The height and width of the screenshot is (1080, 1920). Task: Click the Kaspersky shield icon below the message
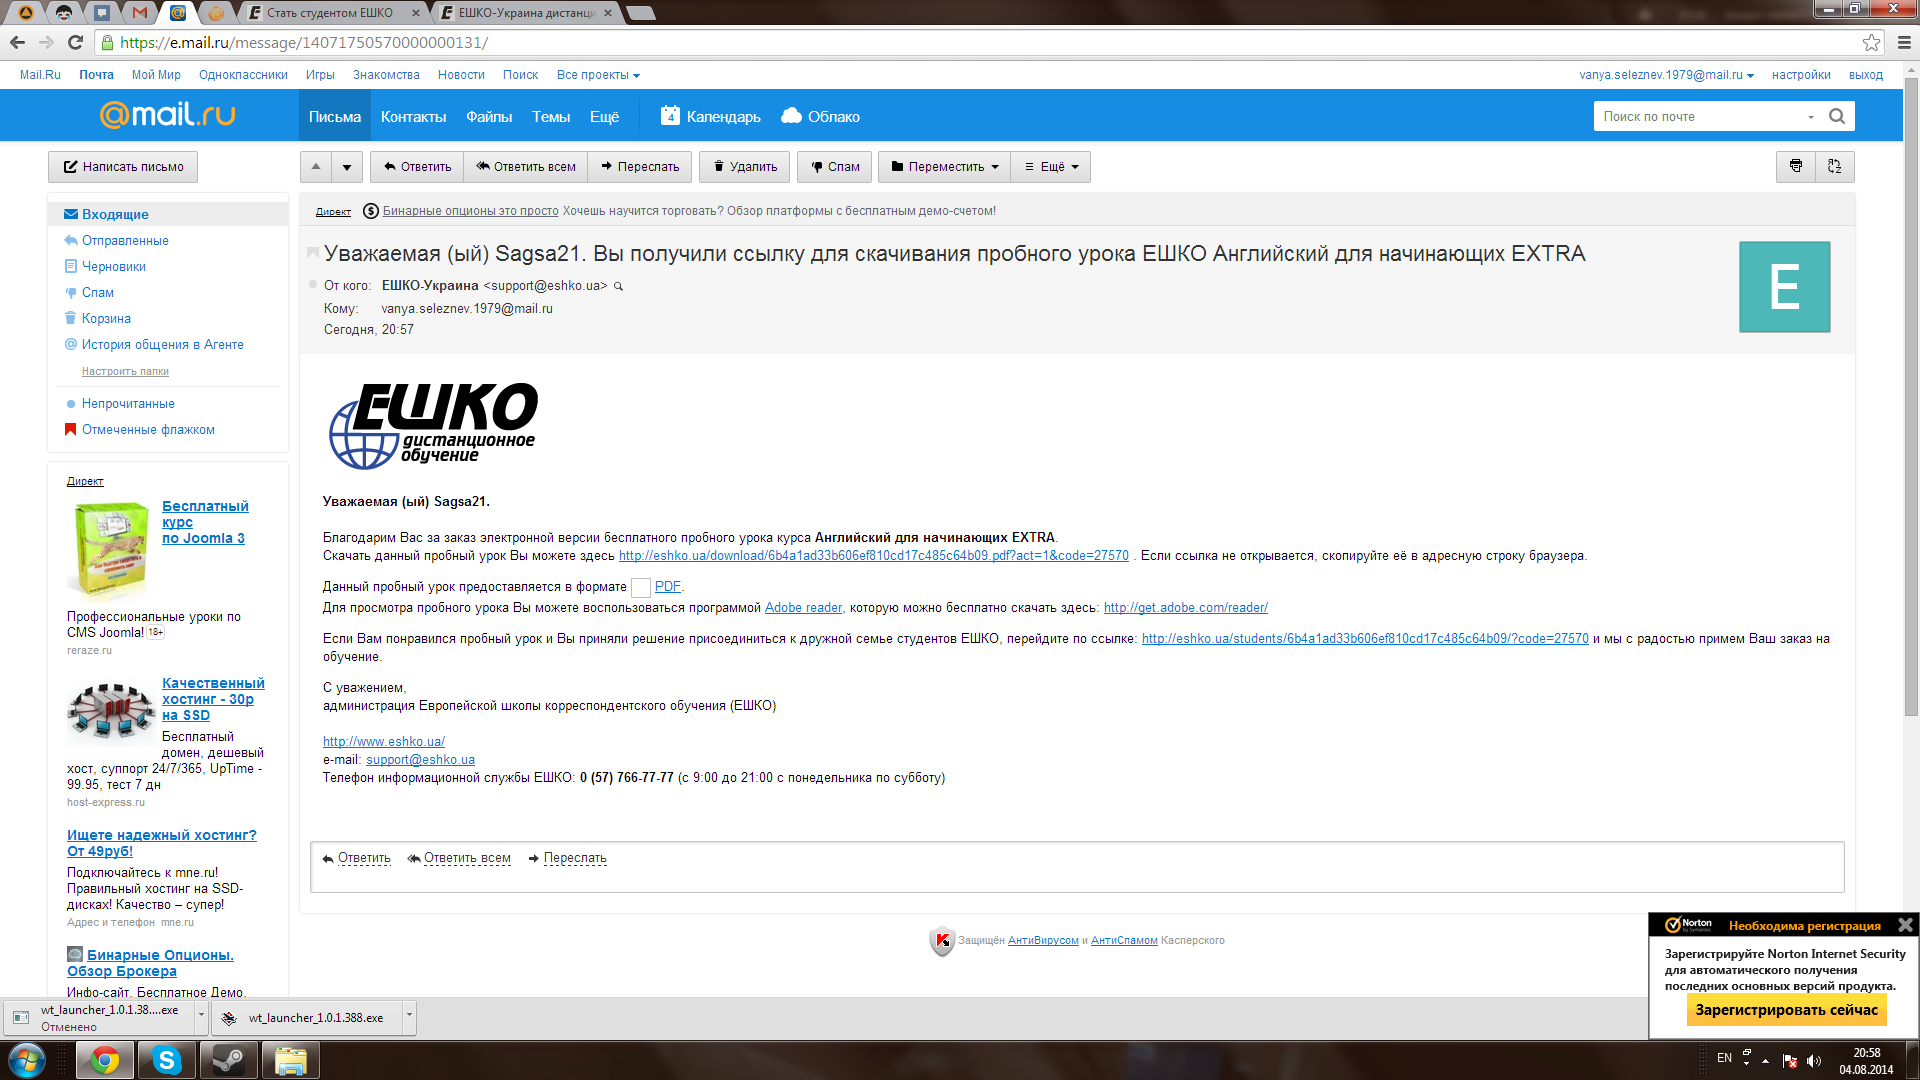[941, 941]
